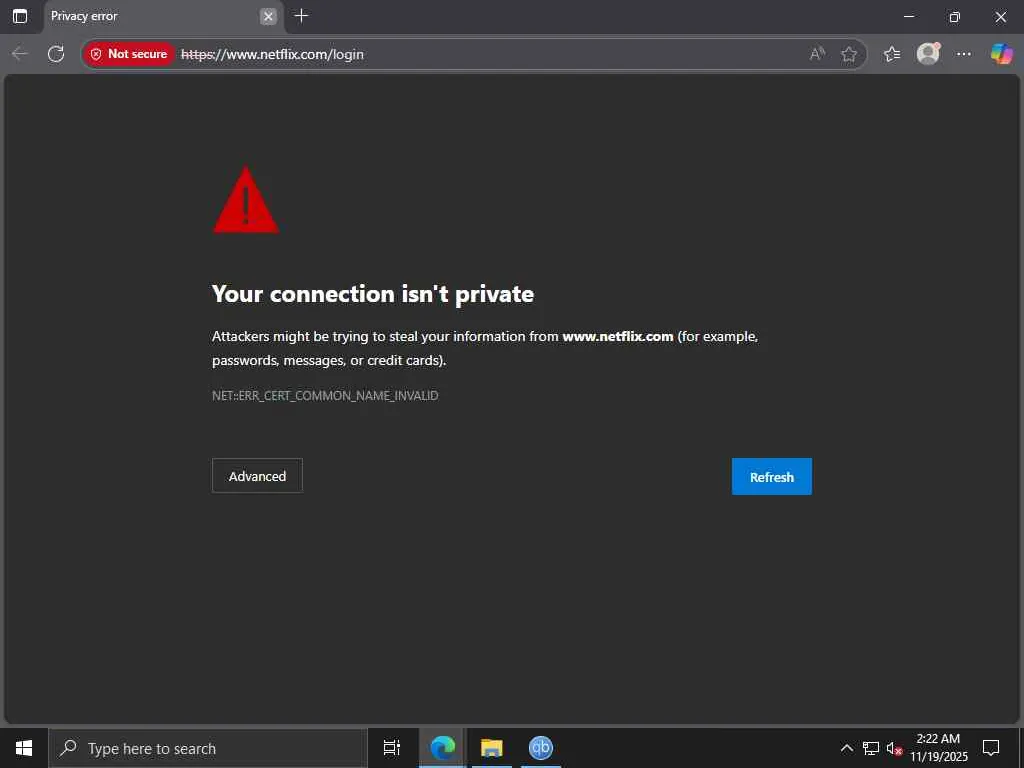Image resolution: width=1024 pixels, height=768 pixels.
Task: Open Task View on the taskbar
Action: (392, 748)
